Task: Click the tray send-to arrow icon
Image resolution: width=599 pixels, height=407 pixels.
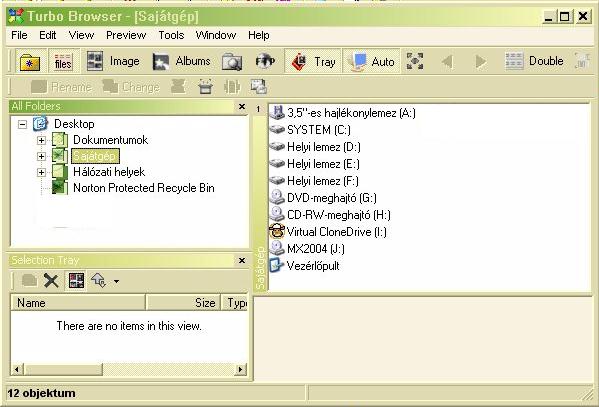Action: pos(99,281)
